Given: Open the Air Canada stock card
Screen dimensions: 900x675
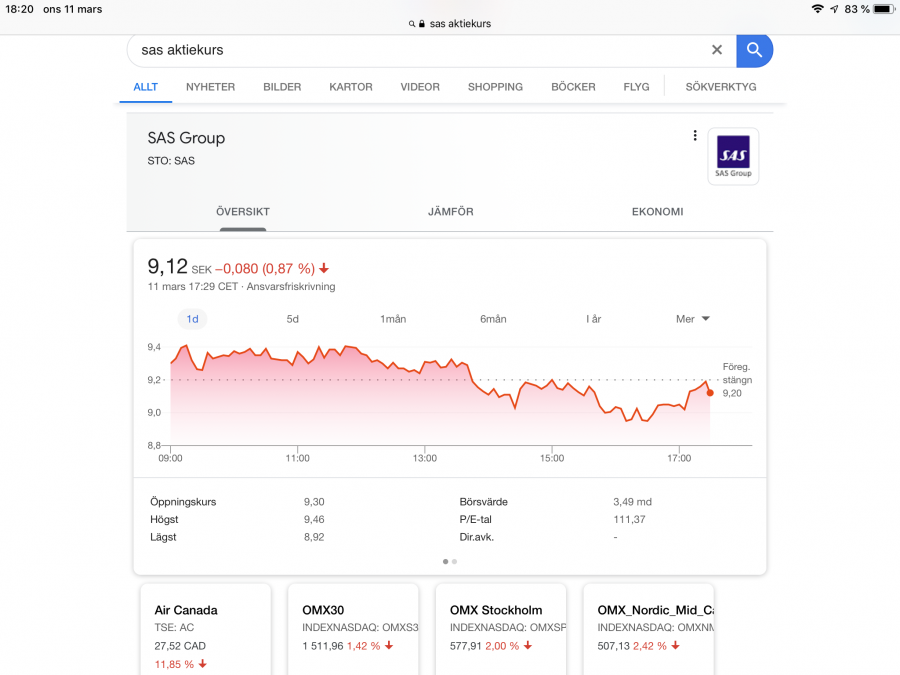Looking at the screenshot, I should click(205, 628).
